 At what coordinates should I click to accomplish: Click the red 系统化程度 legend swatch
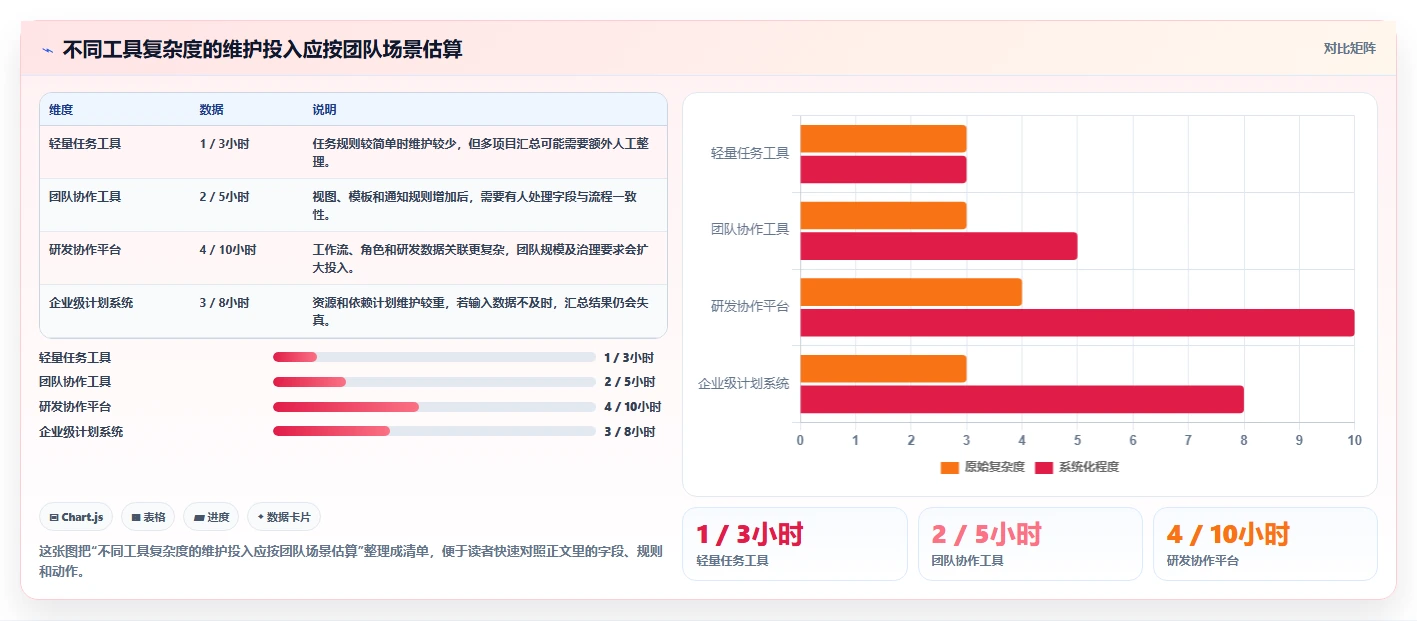point(1044,467)
